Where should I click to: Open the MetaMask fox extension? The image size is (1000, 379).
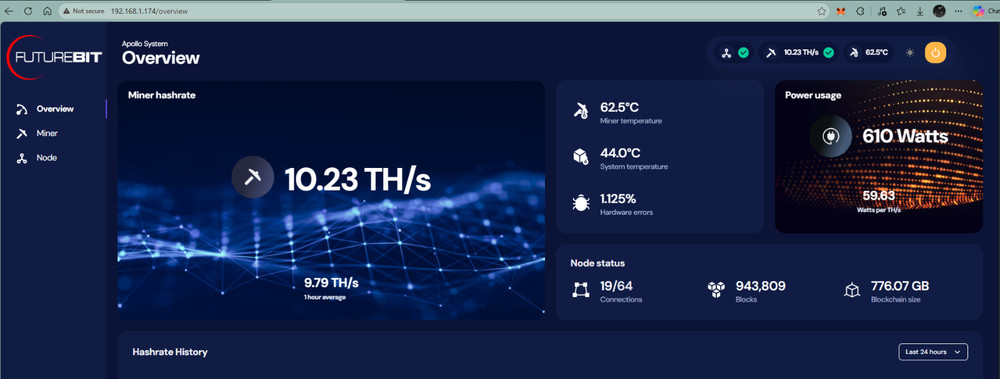point(841,11)
